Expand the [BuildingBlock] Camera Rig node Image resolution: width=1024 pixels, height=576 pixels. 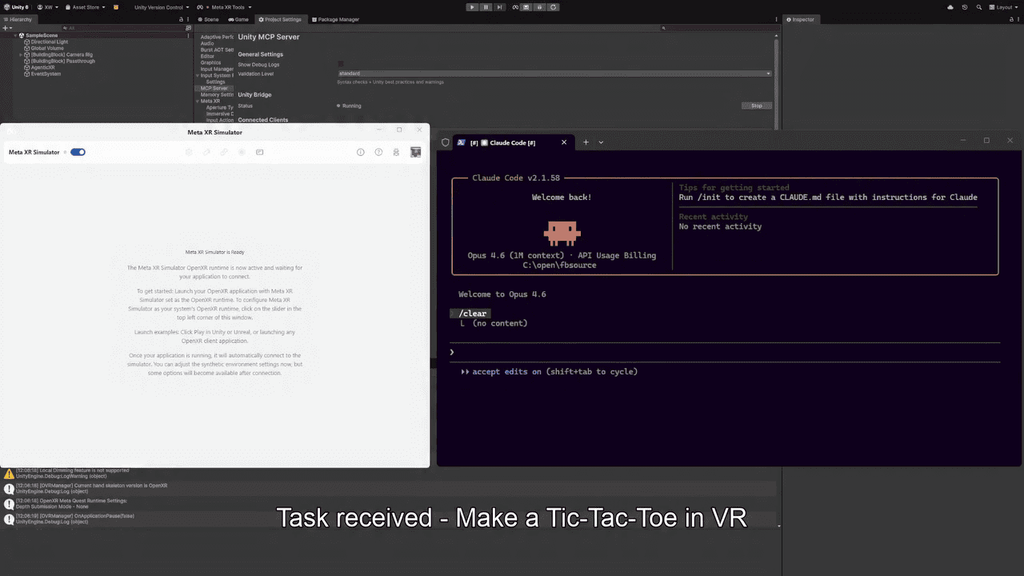(21, 55)
